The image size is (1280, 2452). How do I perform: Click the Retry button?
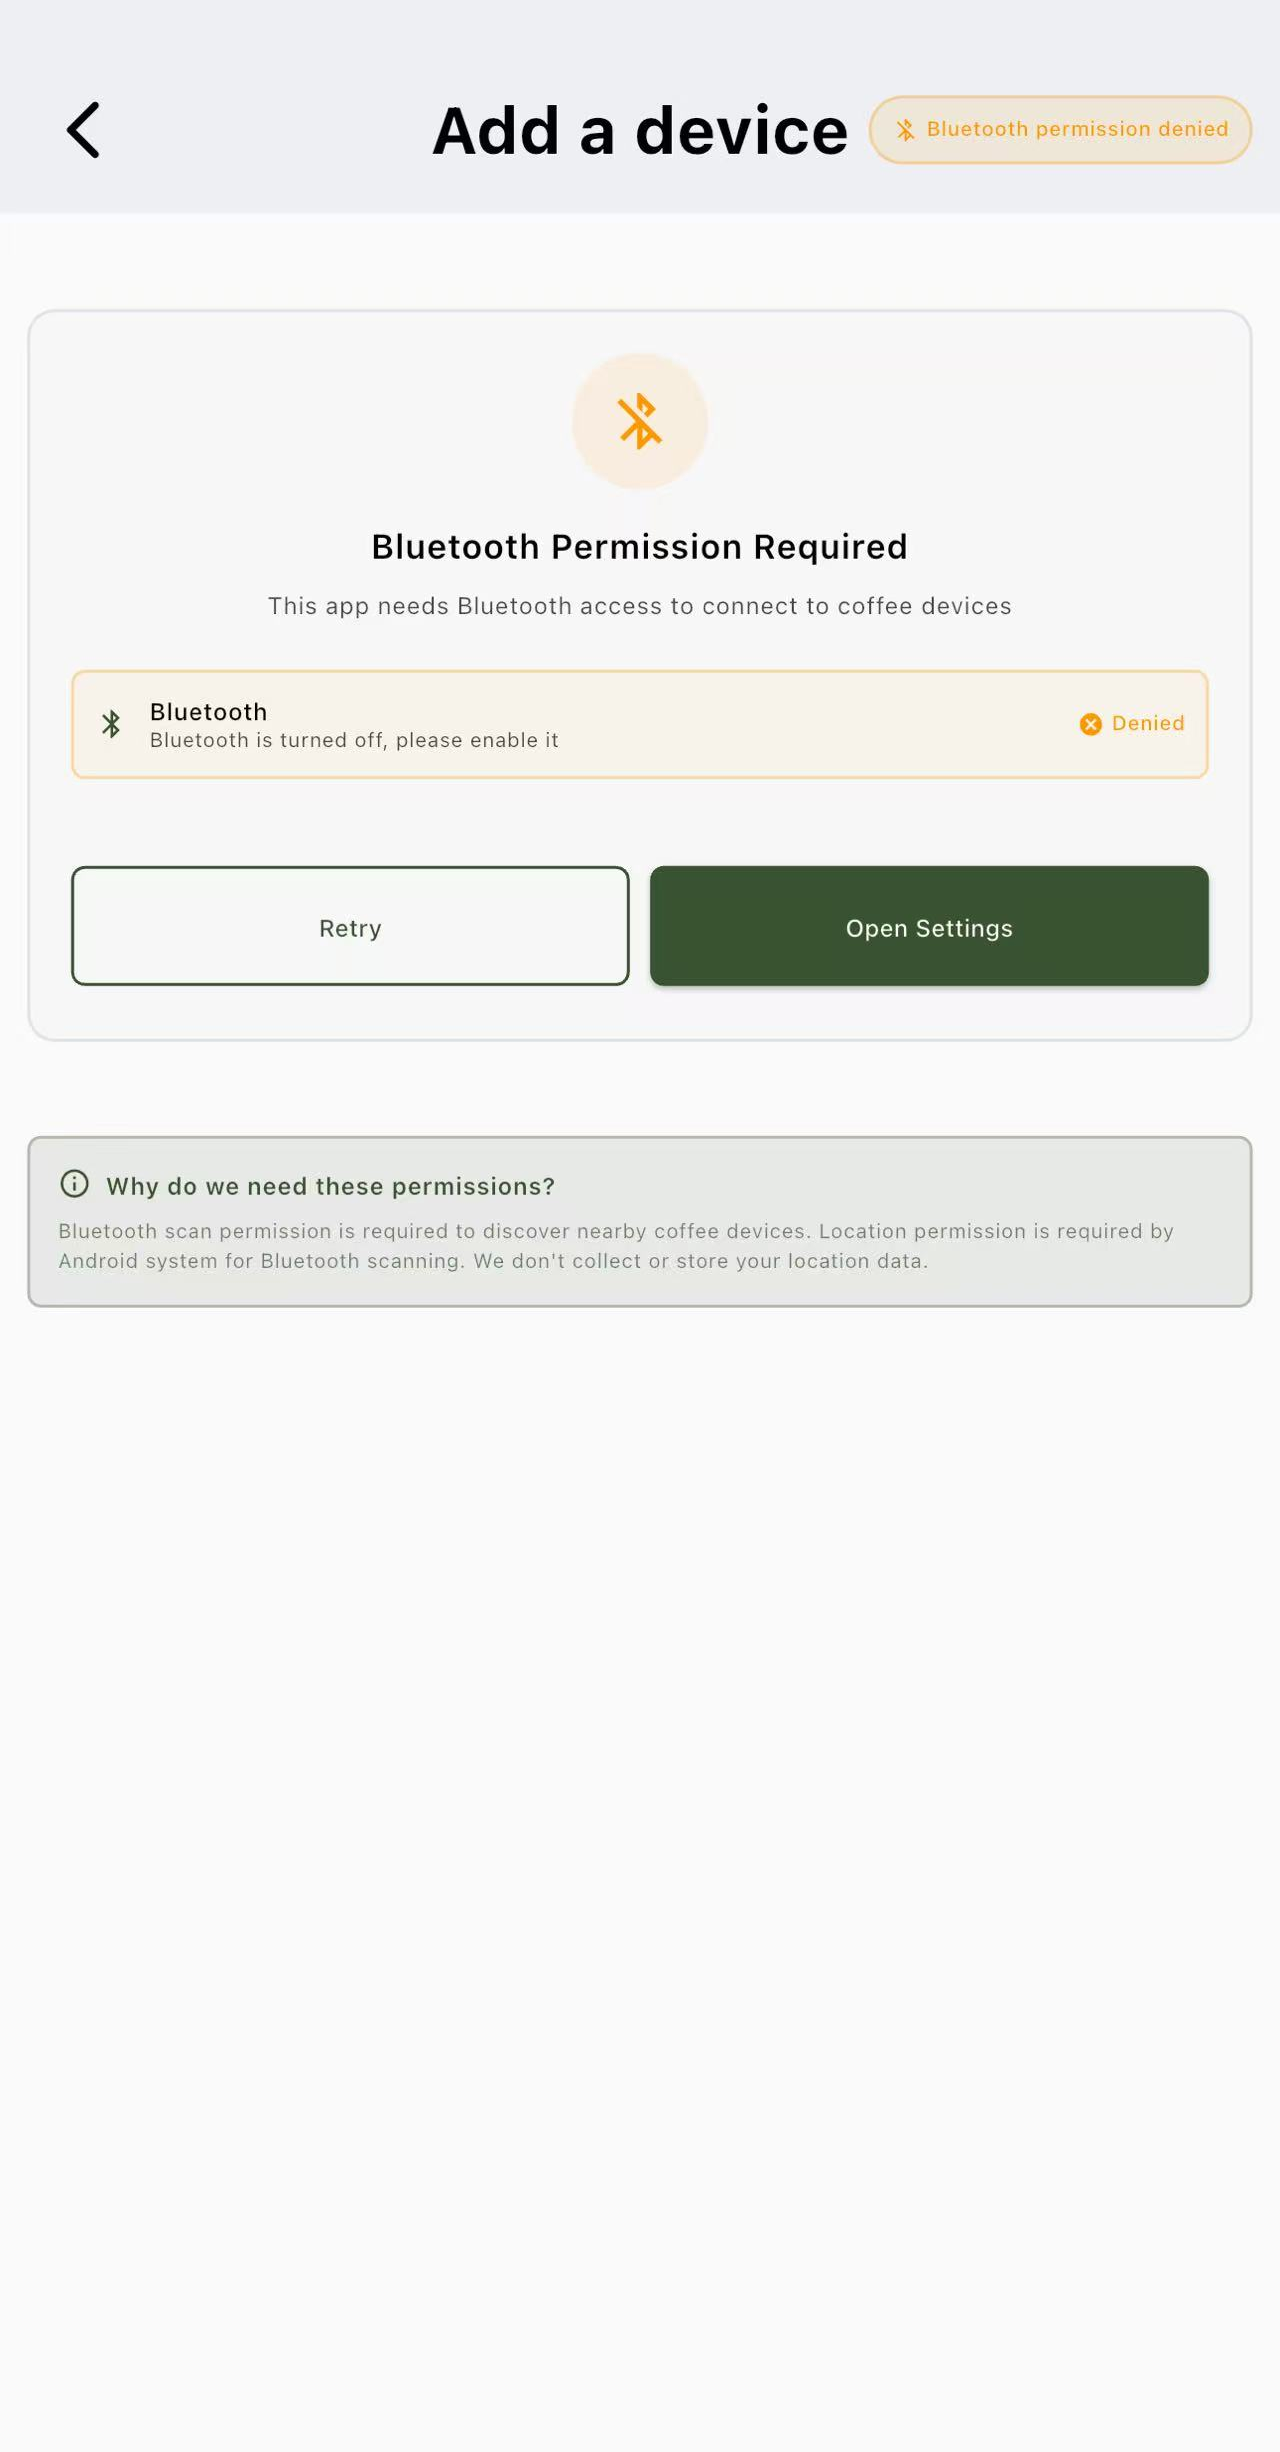tap(350, 926)
